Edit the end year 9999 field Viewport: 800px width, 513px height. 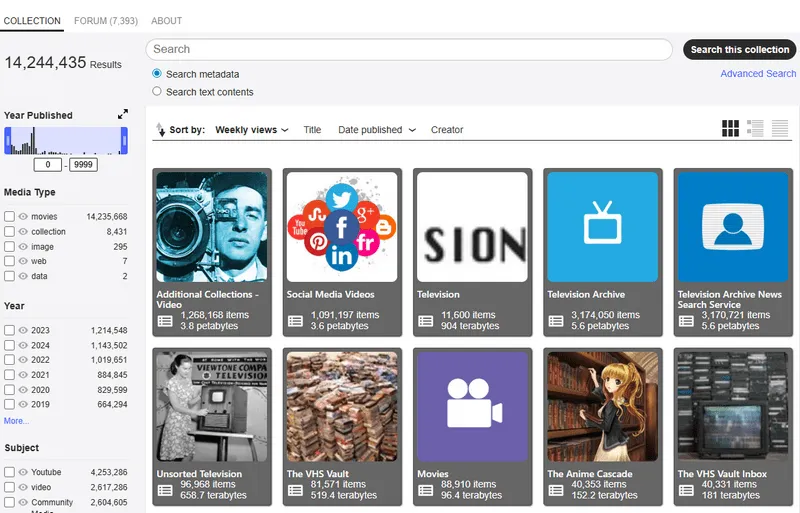click(83, 164)
